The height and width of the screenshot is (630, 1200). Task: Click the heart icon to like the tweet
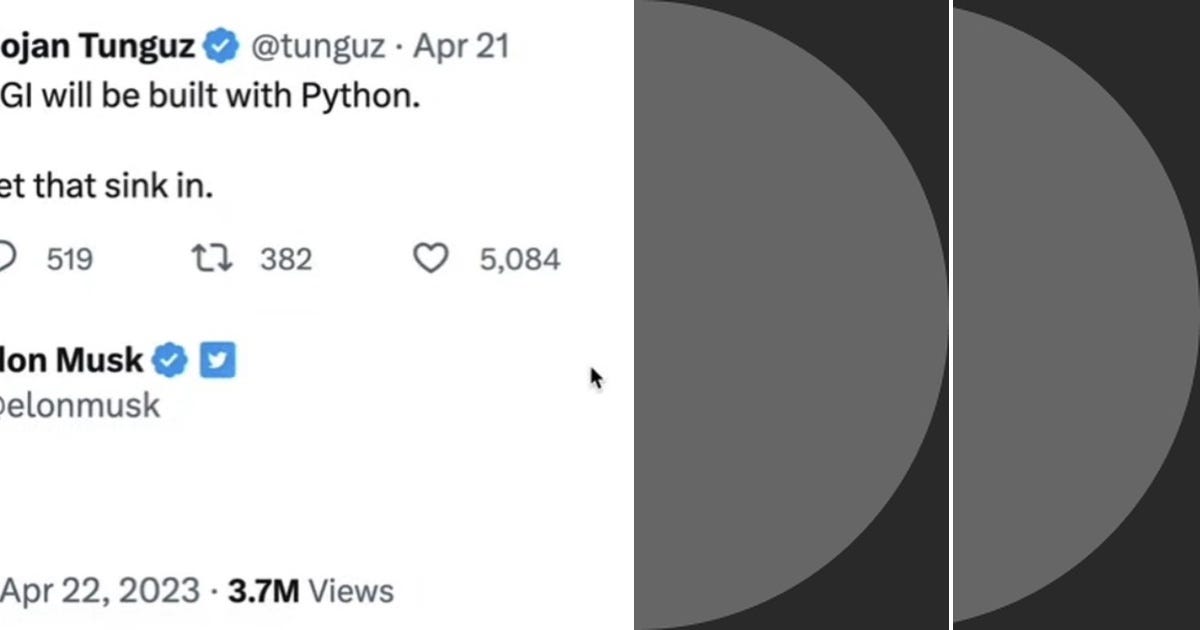click(x=430, y=259)
